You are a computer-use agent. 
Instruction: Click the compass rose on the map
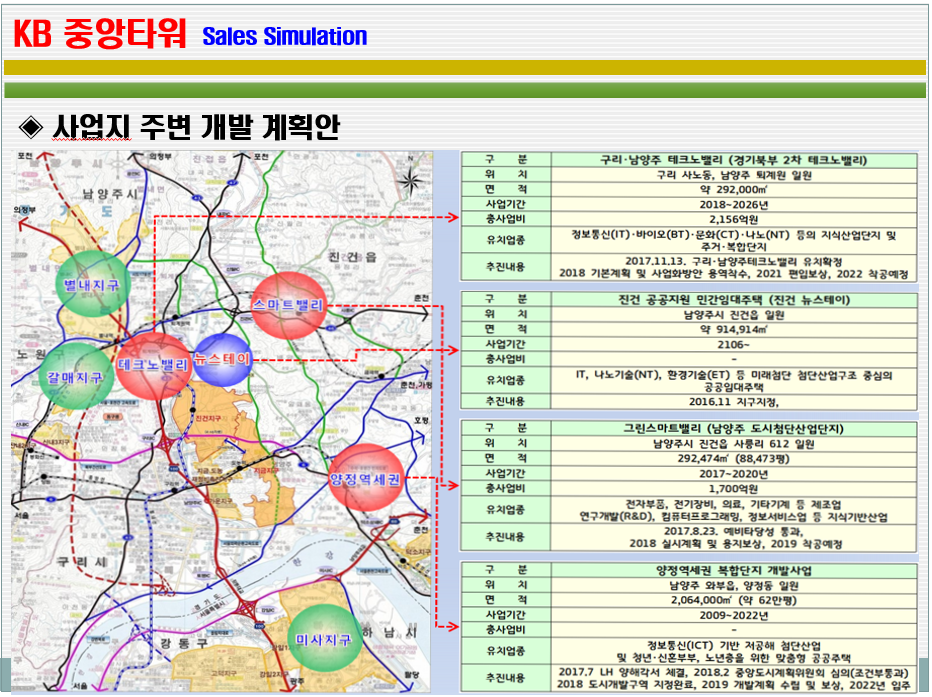pyautogui.click(x=410, y=179)
